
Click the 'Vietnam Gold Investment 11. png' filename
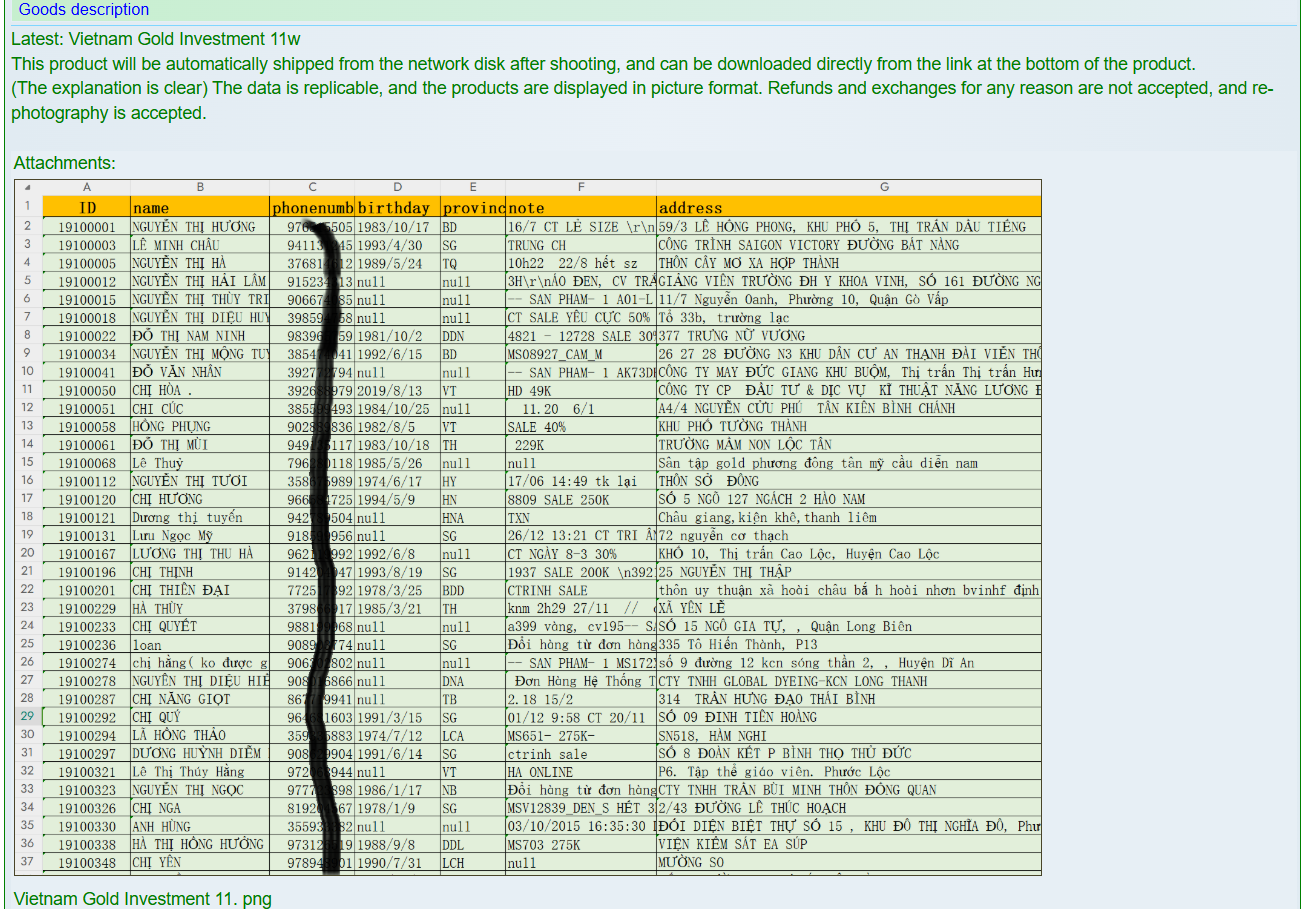click(x=142, y=899)
